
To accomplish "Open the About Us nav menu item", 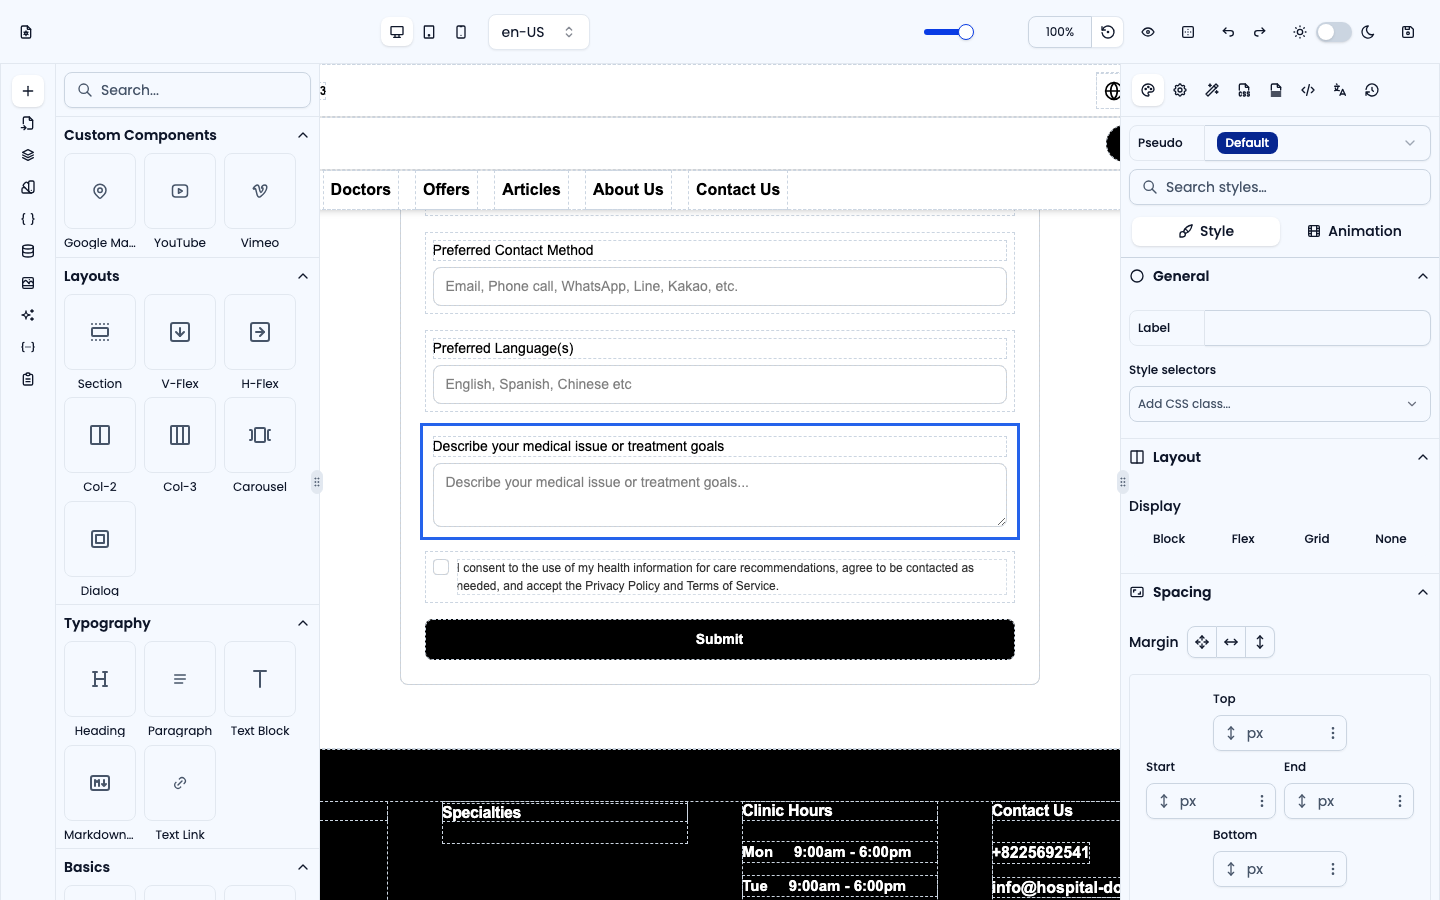I will pos(628,189).
